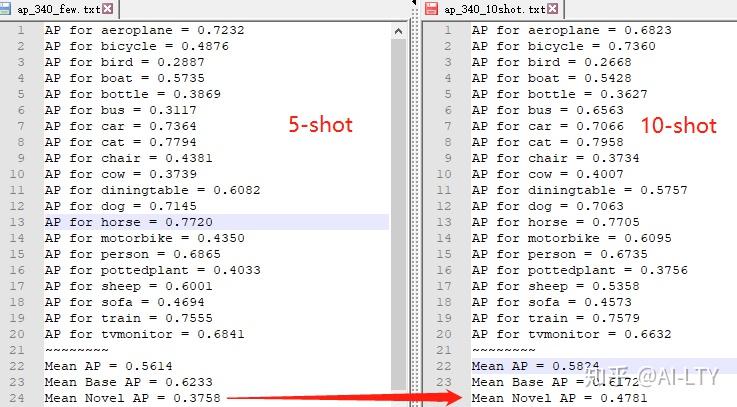Click line number 21 in the left pane
Image resolution: width=737 pixels, height=407 pixels.
[x=17, y=350]
